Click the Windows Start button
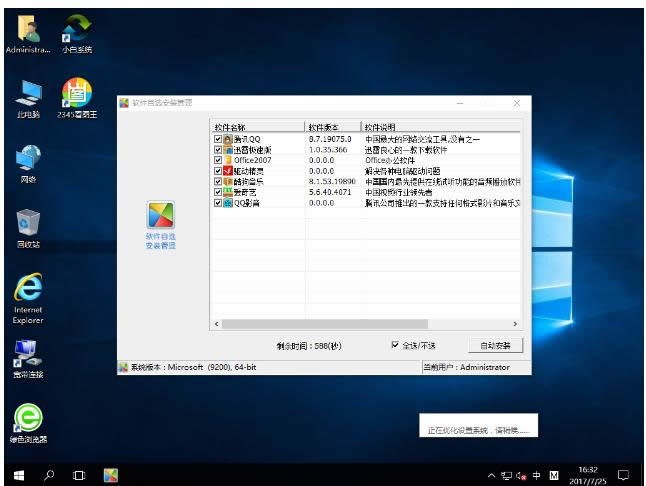Image resolution: width=646 pixels, height=486 pixels. pos(18,473)
